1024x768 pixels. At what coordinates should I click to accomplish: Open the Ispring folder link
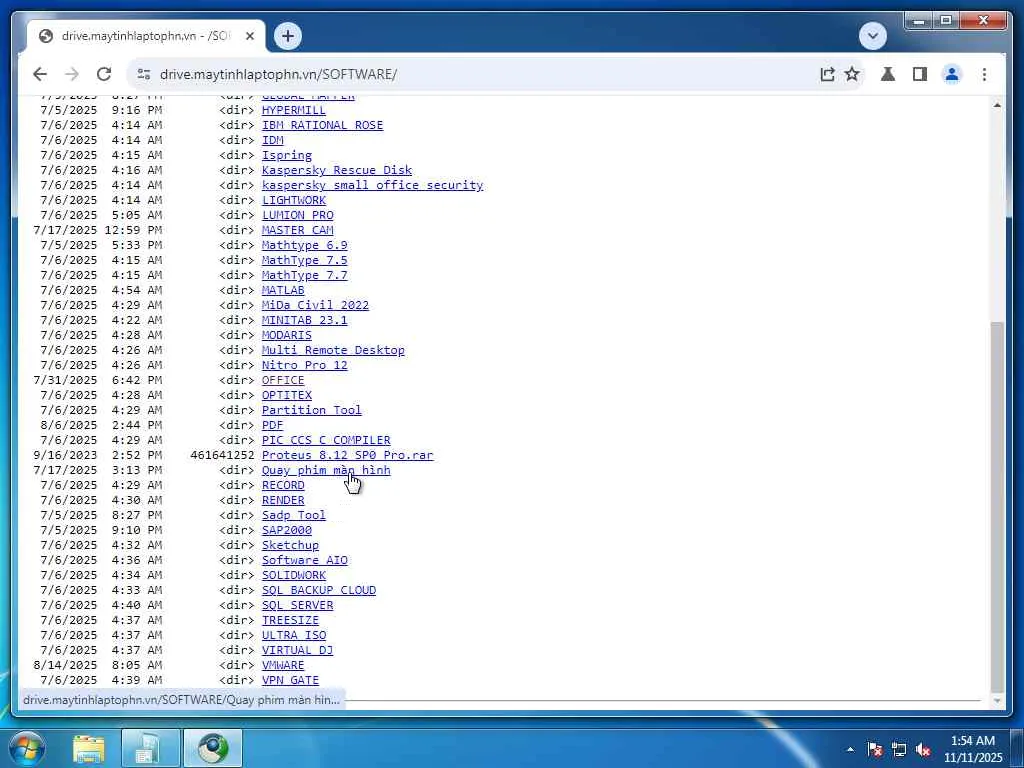click(287, 155)
